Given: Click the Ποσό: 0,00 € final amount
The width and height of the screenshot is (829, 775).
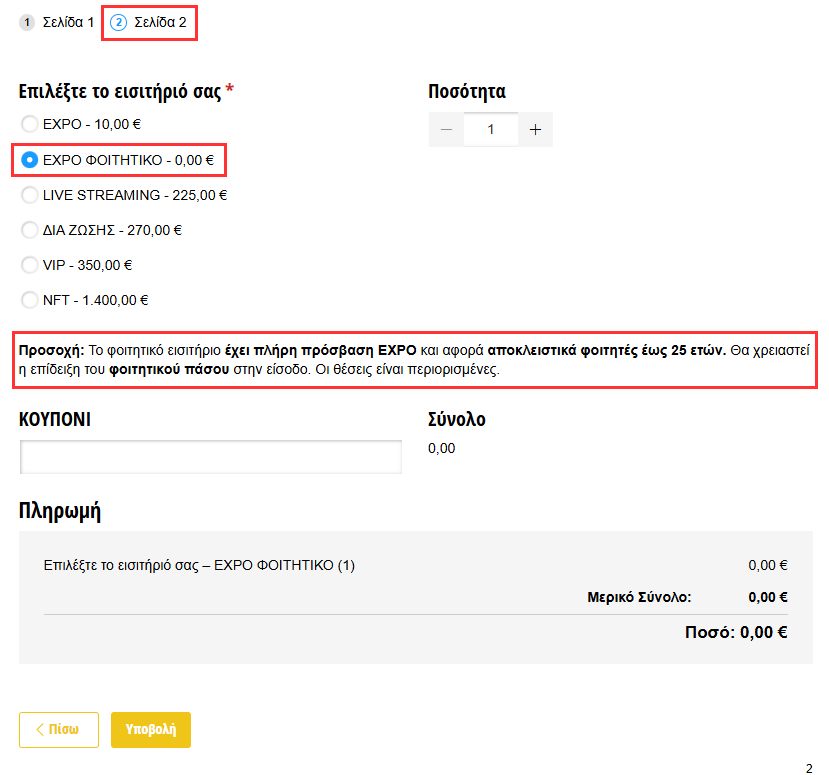Looking at the screenshot, I should pyautogui.click(x=736, y=632).
